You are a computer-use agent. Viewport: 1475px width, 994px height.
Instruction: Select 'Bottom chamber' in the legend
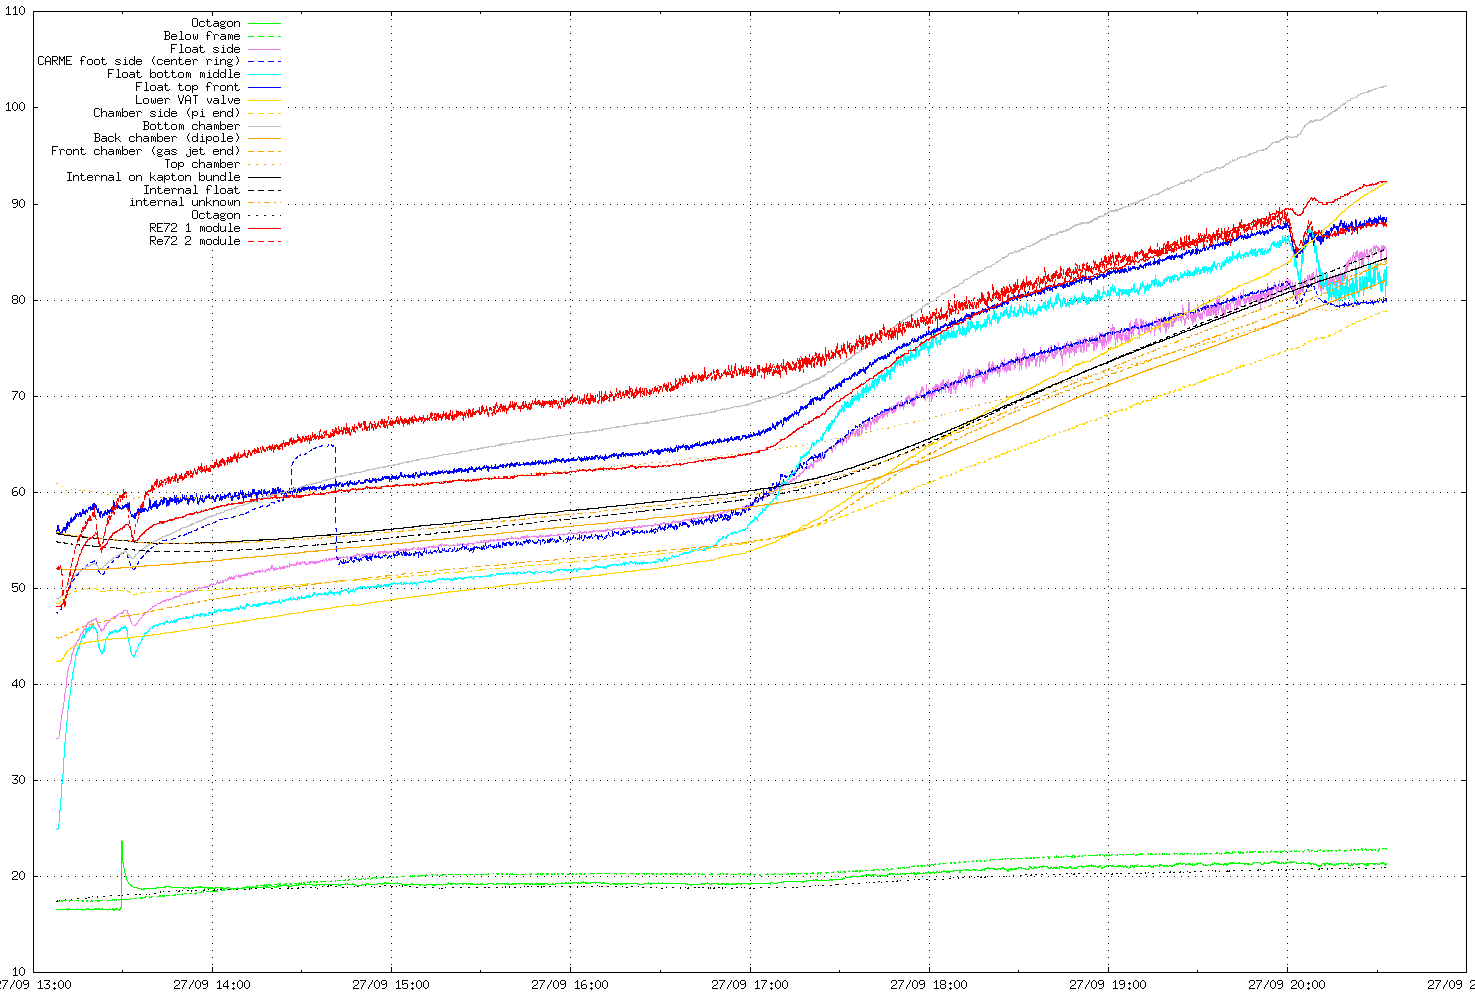coord(191,126)
